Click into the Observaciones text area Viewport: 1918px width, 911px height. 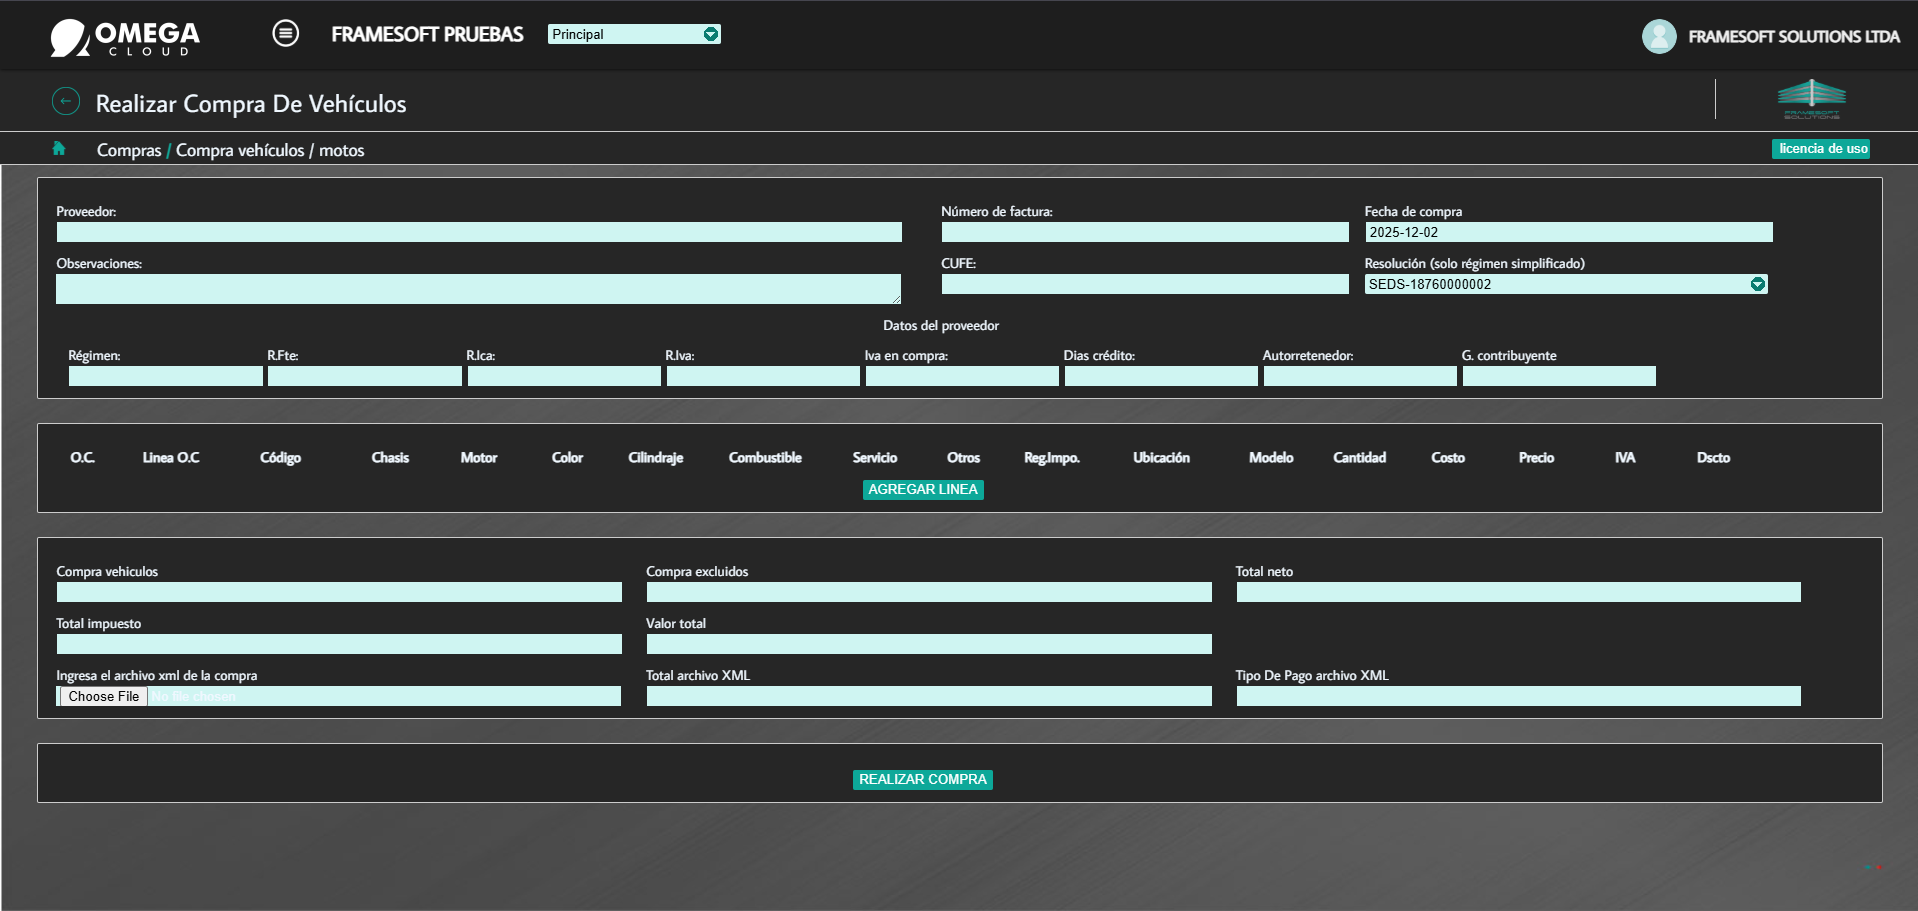(479, 289)
